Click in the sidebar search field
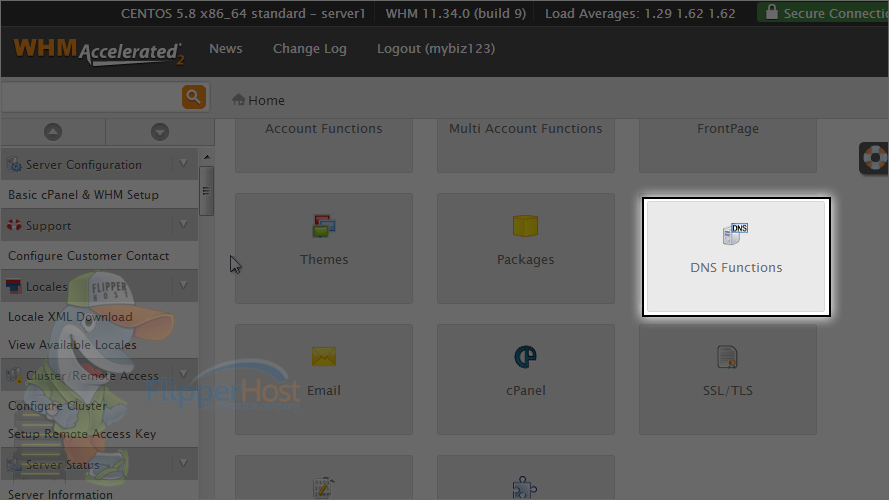889x500 pixels. 92,98
